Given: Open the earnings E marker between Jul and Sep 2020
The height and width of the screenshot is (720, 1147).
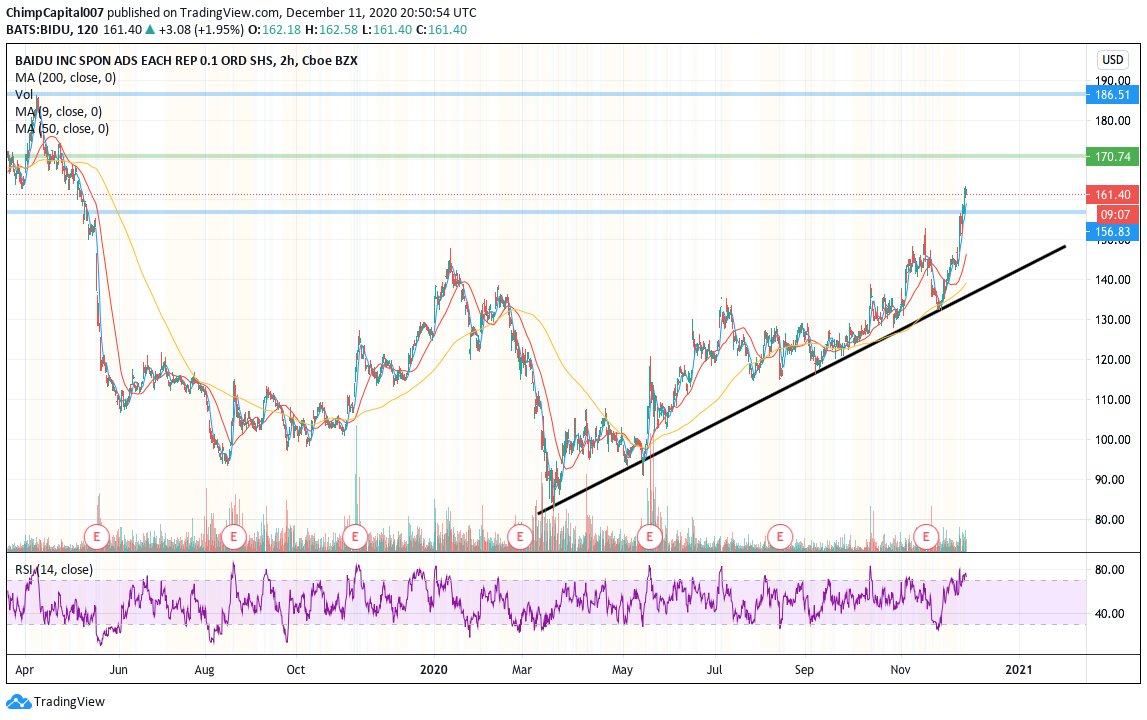Looking at the screenshot, I should [780, 537].
